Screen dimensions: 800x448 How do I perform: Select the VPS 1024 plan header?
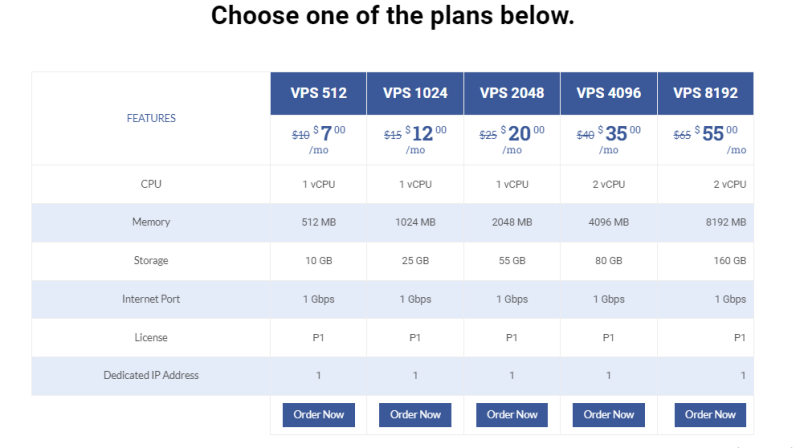click(x=415, y=93)
